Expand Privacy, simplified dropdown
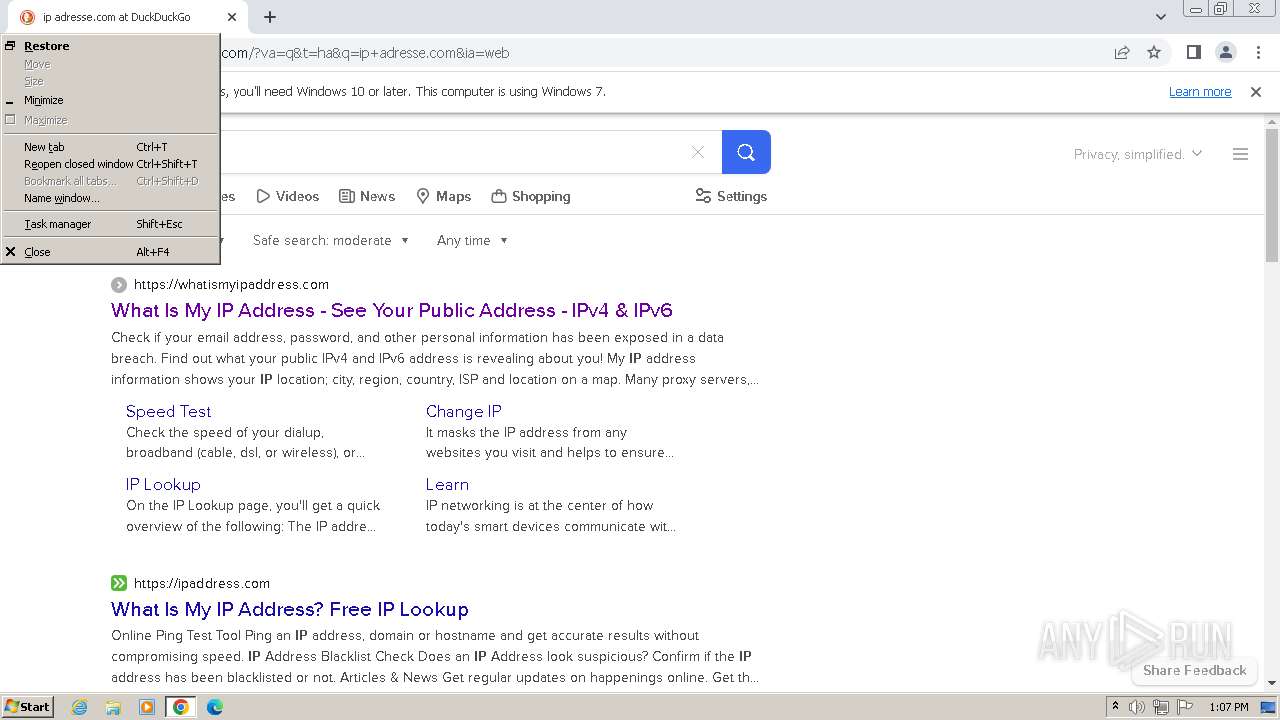1280x720 pixels. tap(1138, 154)
